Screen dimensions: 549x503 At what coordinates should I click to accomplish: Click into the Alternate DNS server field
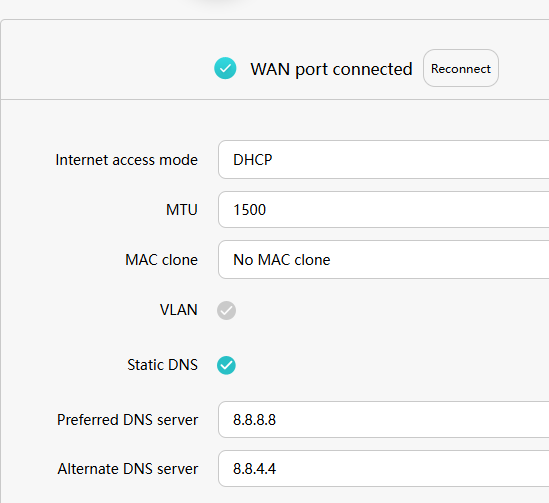(383, 468)
